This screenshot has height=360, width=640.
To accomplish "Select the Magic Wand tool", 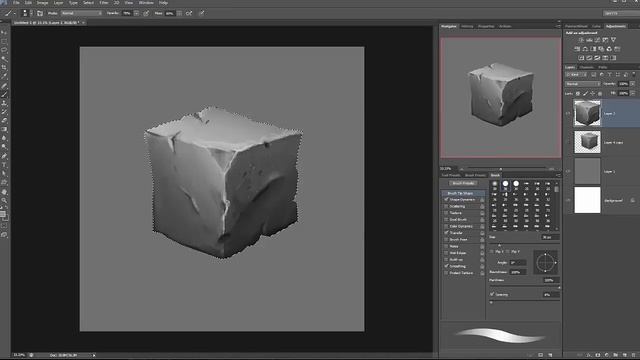I will tap(4, 58).
